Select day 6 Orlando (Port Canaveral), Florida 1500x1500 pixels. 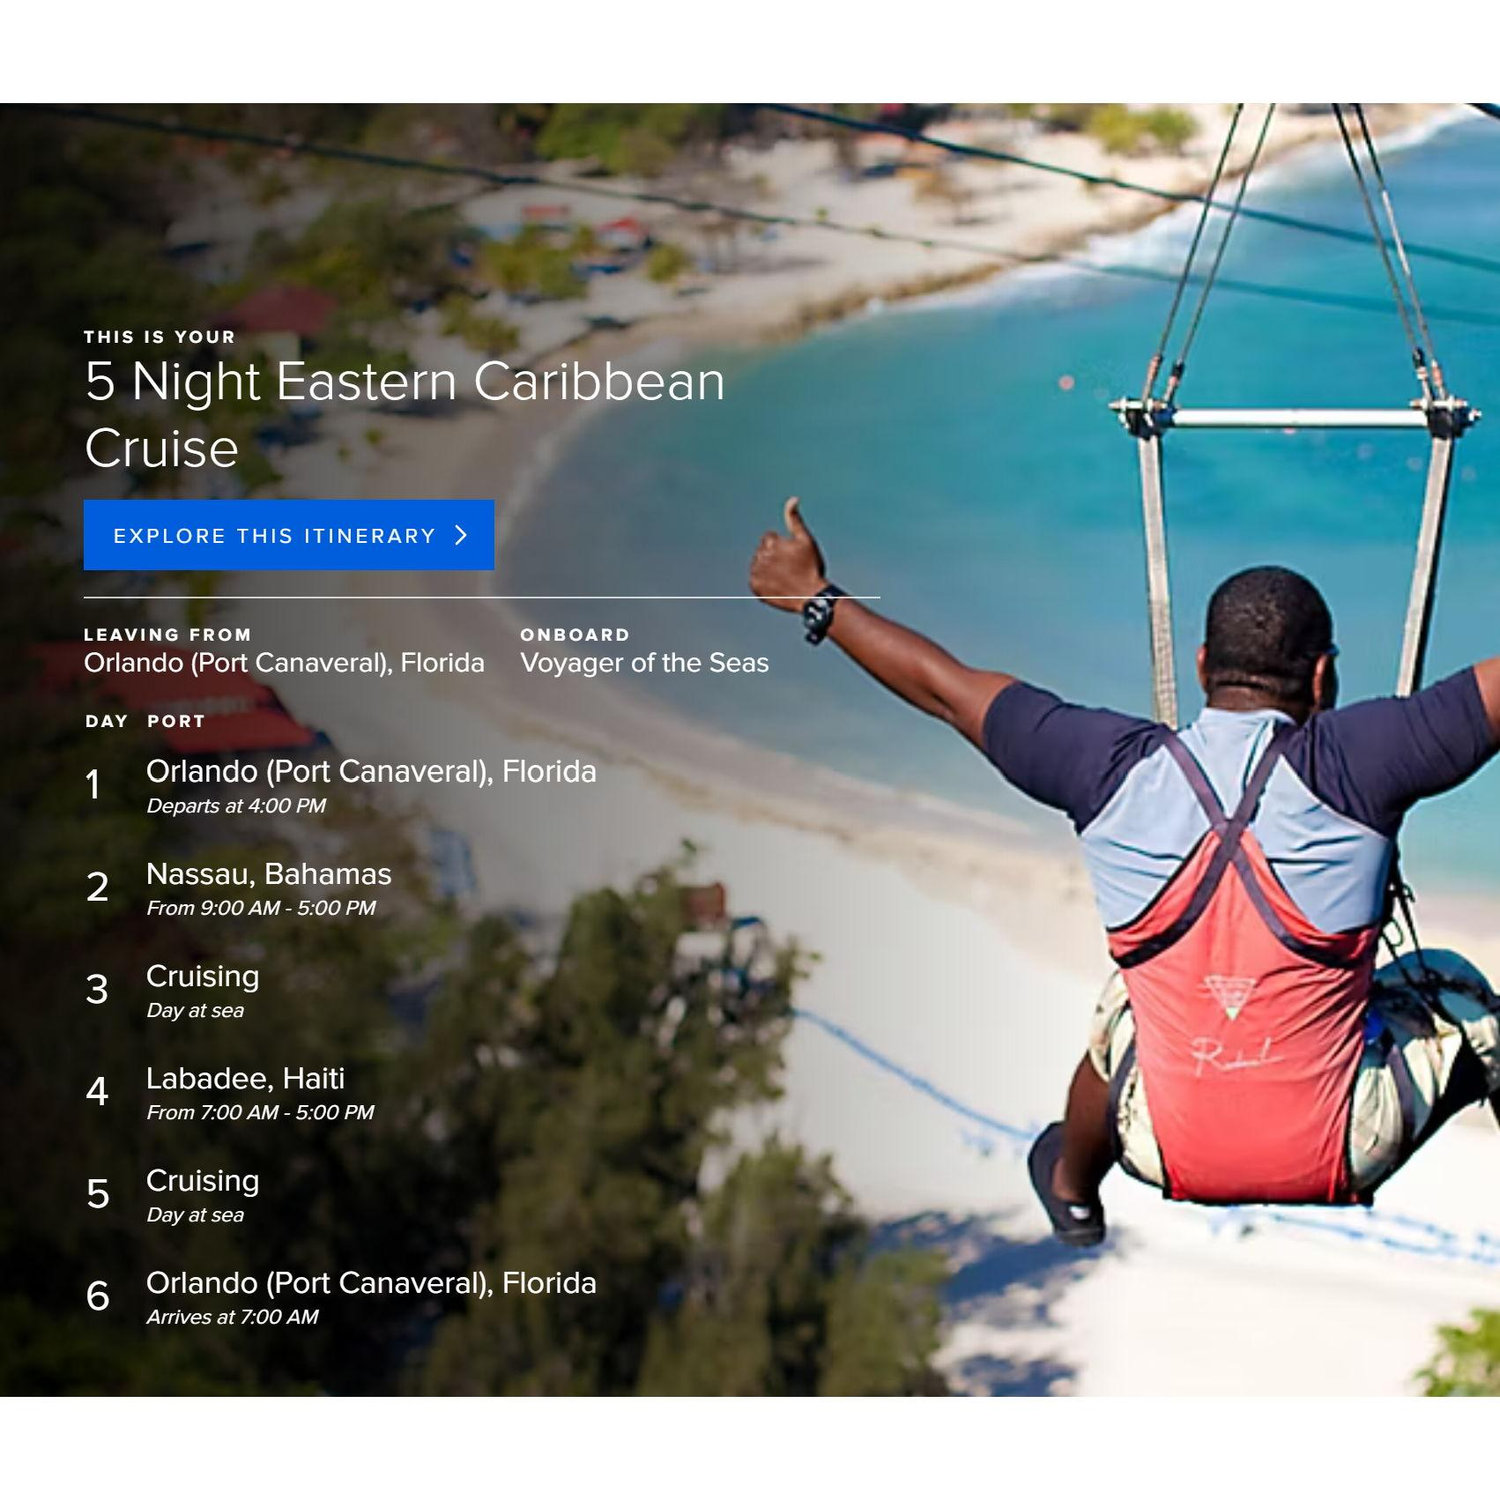tap(371, 1283)
